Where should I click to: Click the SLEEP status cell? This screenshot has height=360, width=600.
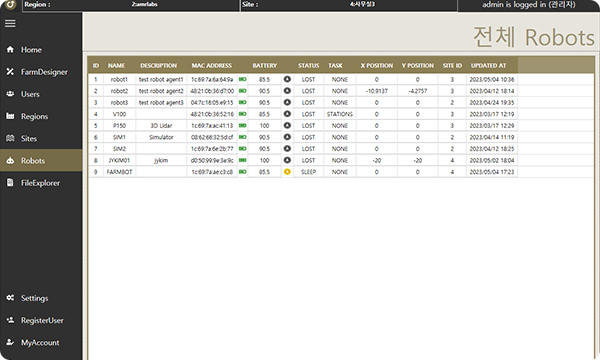point(308,172)
